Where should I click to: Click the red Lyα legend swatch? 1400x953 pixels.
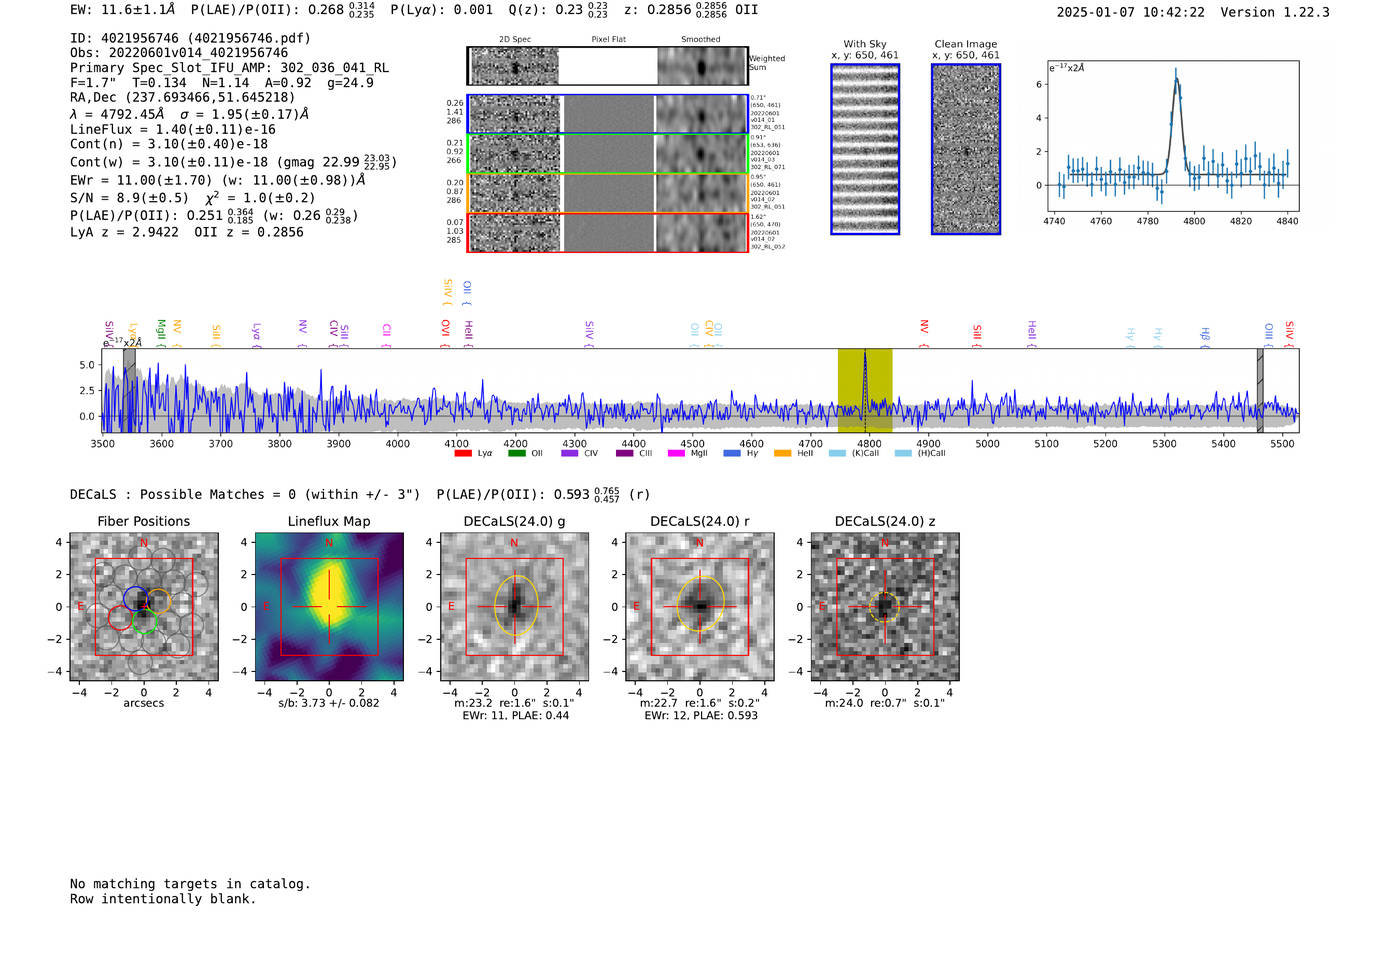tap(463, 453)
